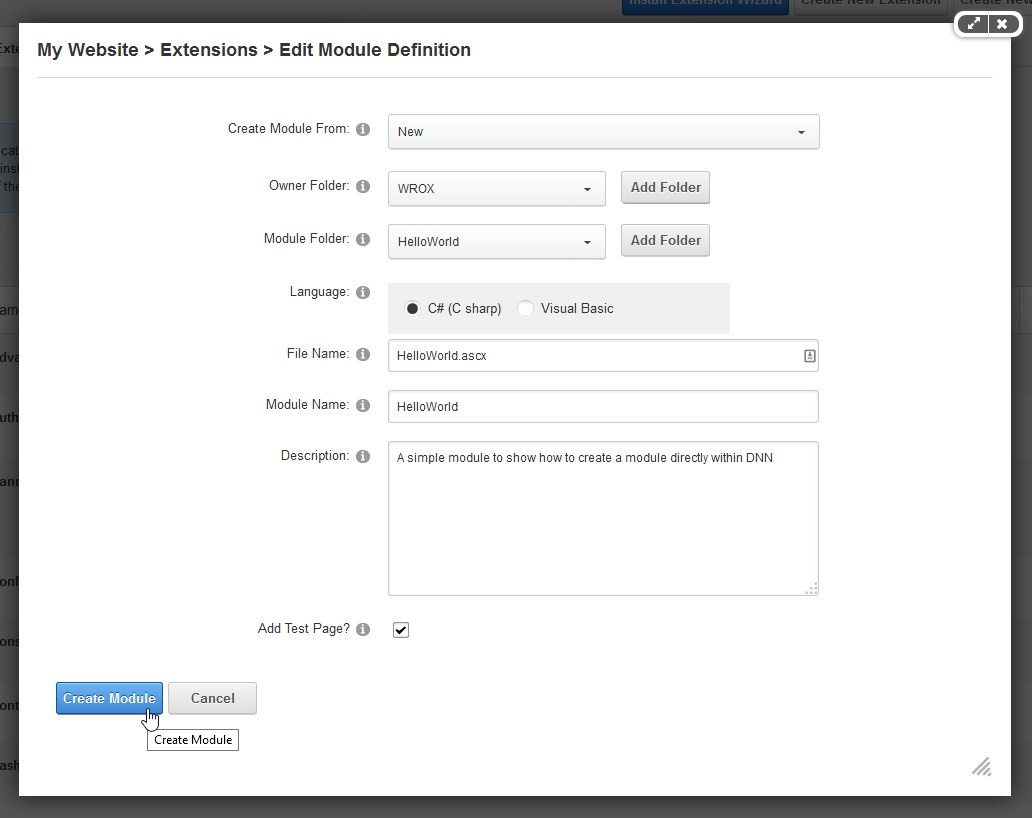Click info icon beside File Name

click(363, 355)
